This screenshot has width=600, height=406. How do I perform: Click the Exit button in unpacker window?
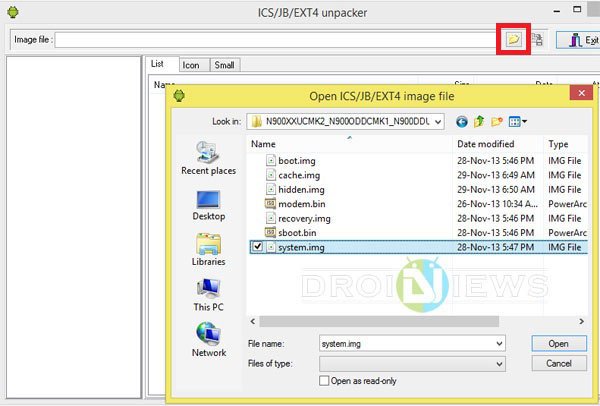click(x=579, y=40)
